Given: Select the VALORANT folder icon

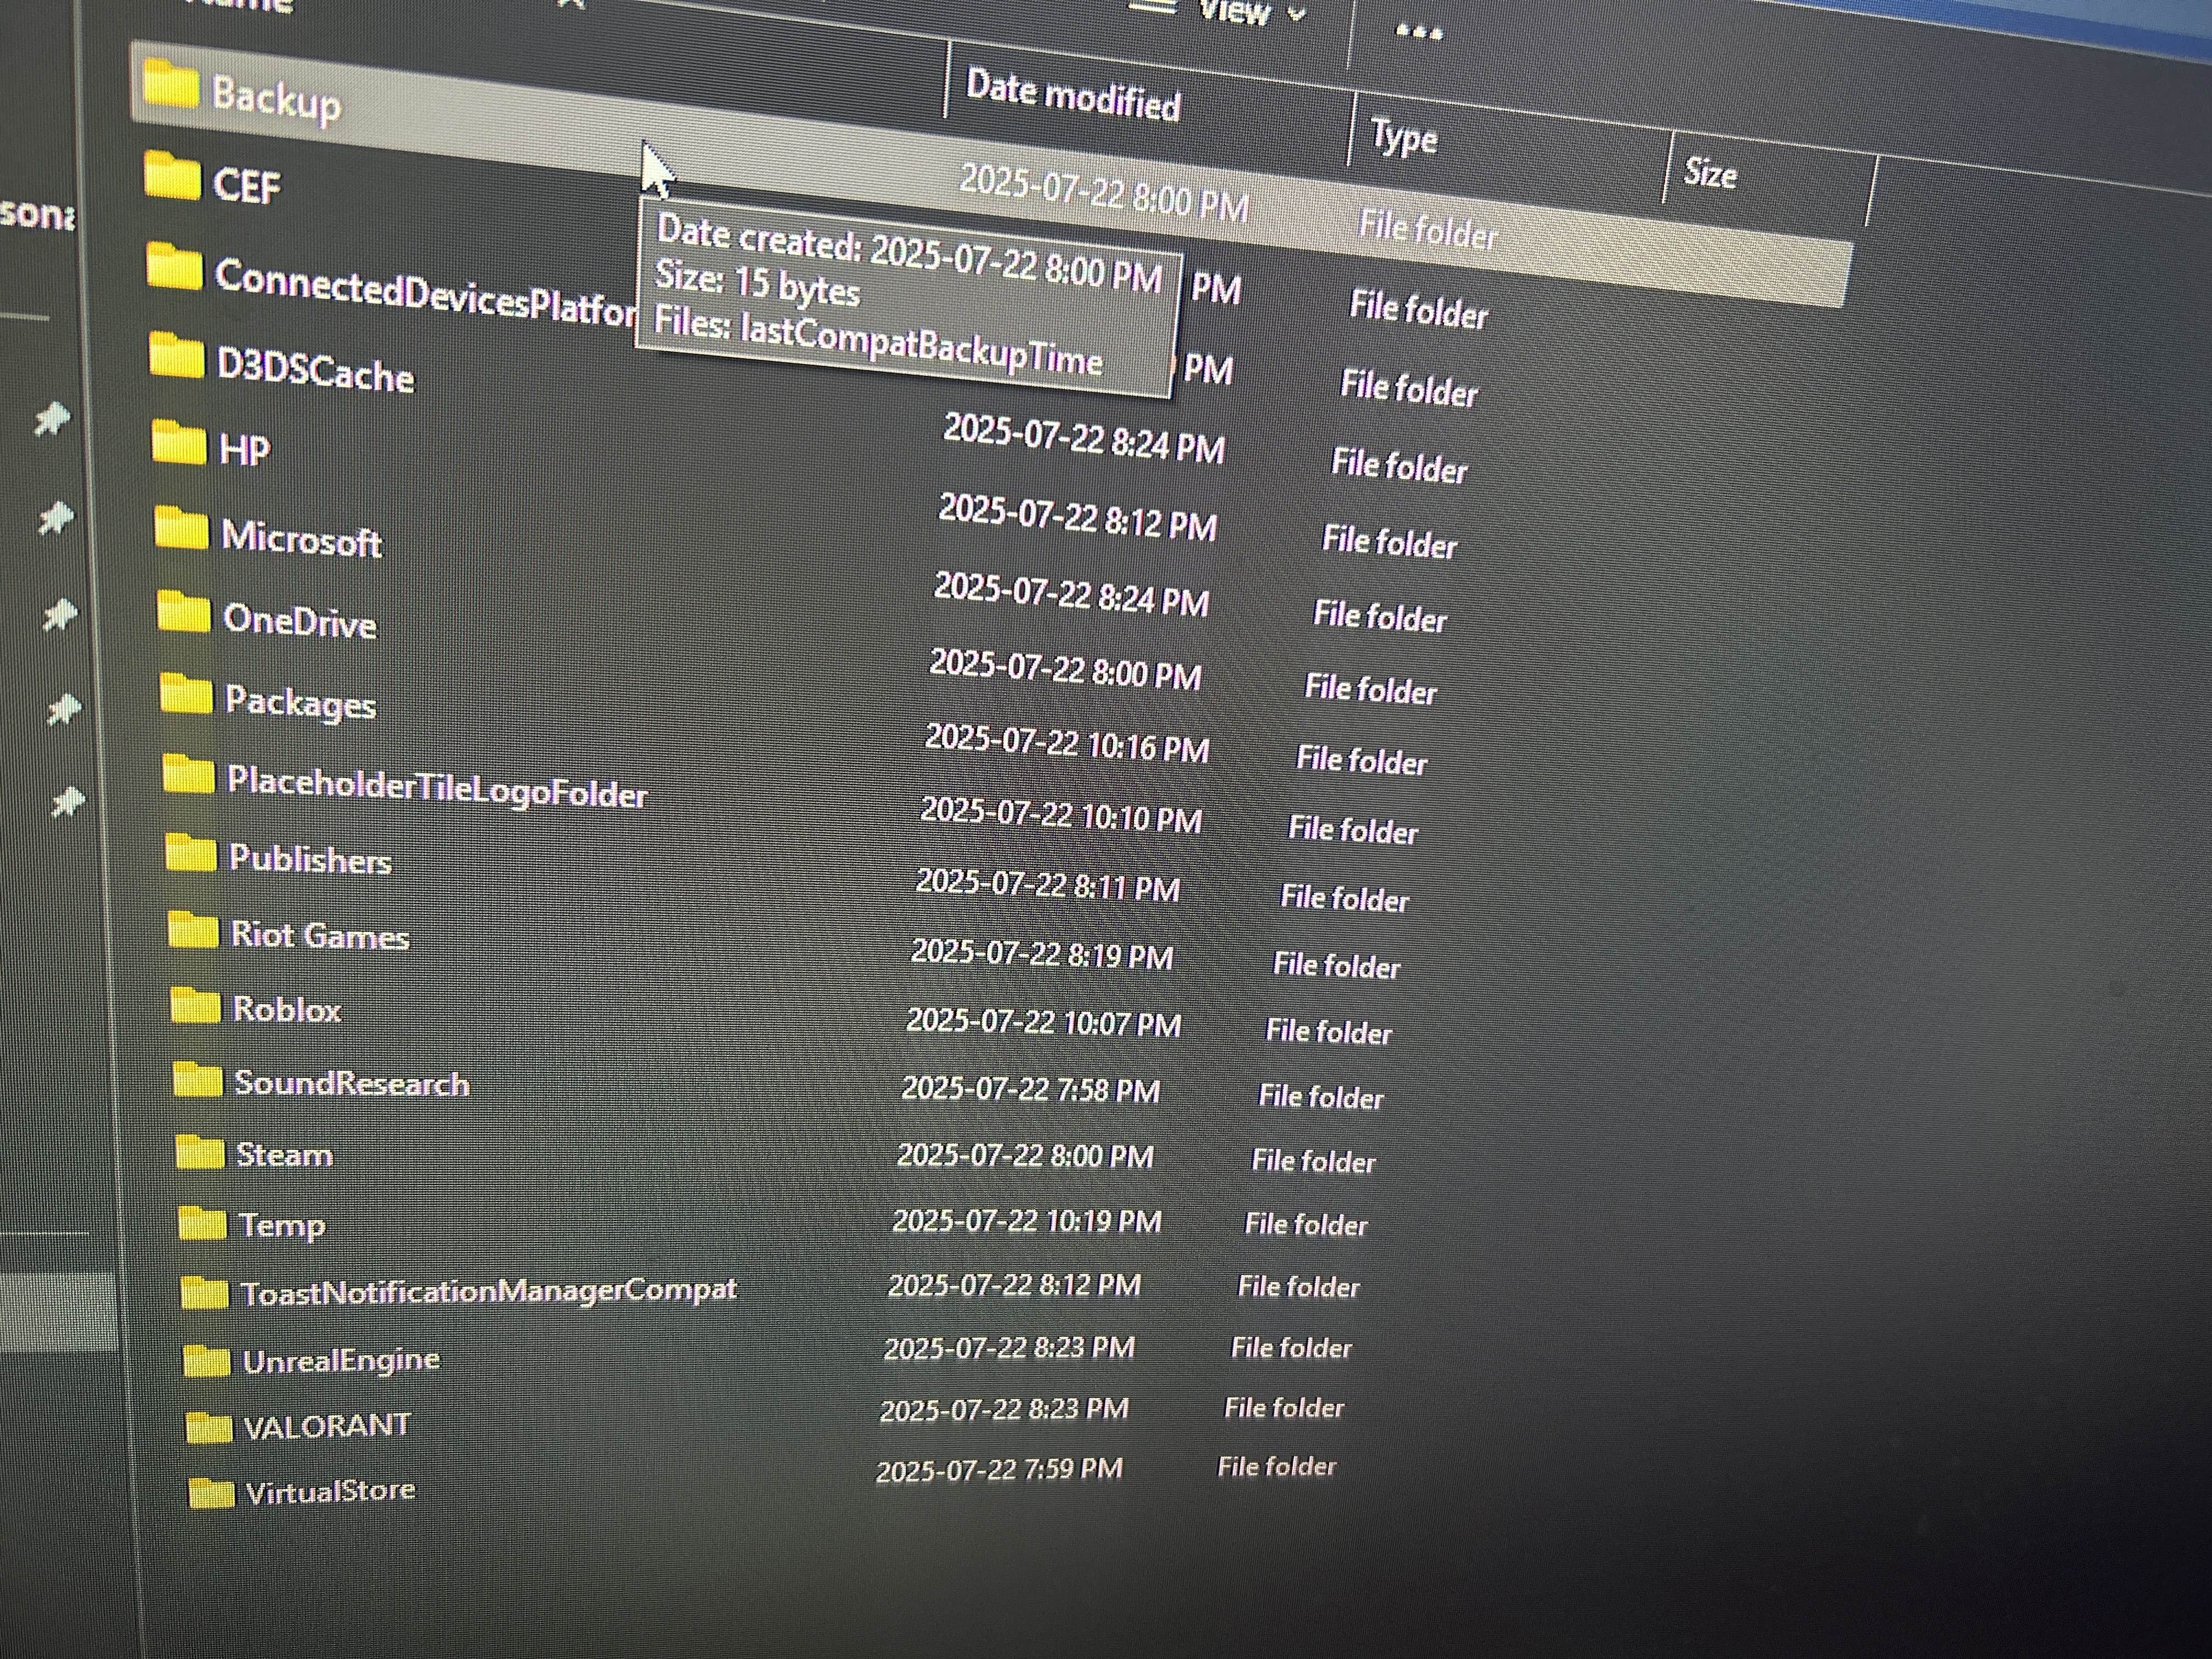Looking at the screenshot, I should pyautogui.click(x=210, y=1427).
